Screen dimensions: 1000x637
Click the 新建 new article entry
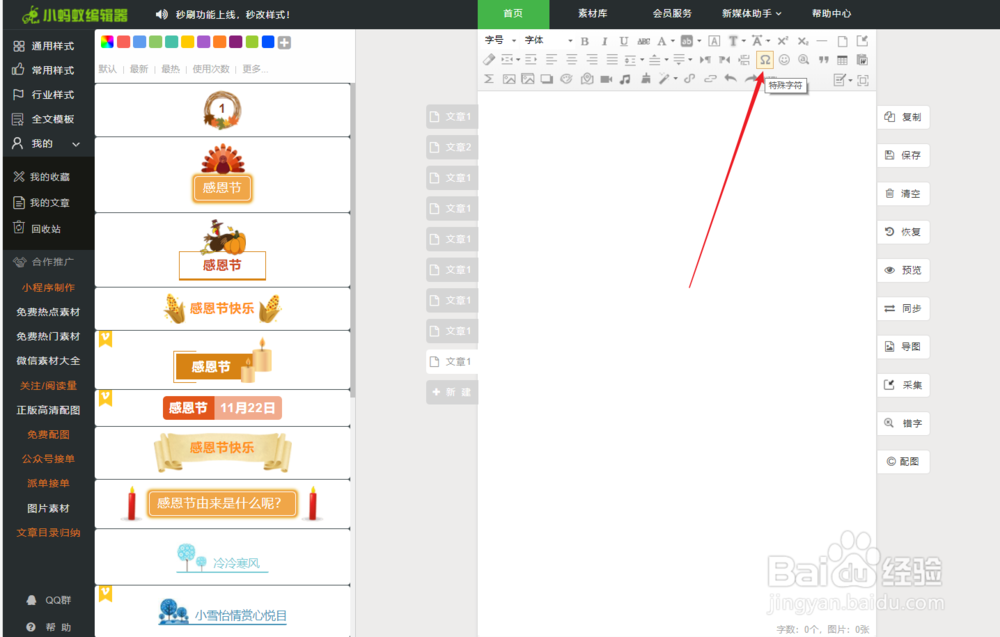(451, 390)
